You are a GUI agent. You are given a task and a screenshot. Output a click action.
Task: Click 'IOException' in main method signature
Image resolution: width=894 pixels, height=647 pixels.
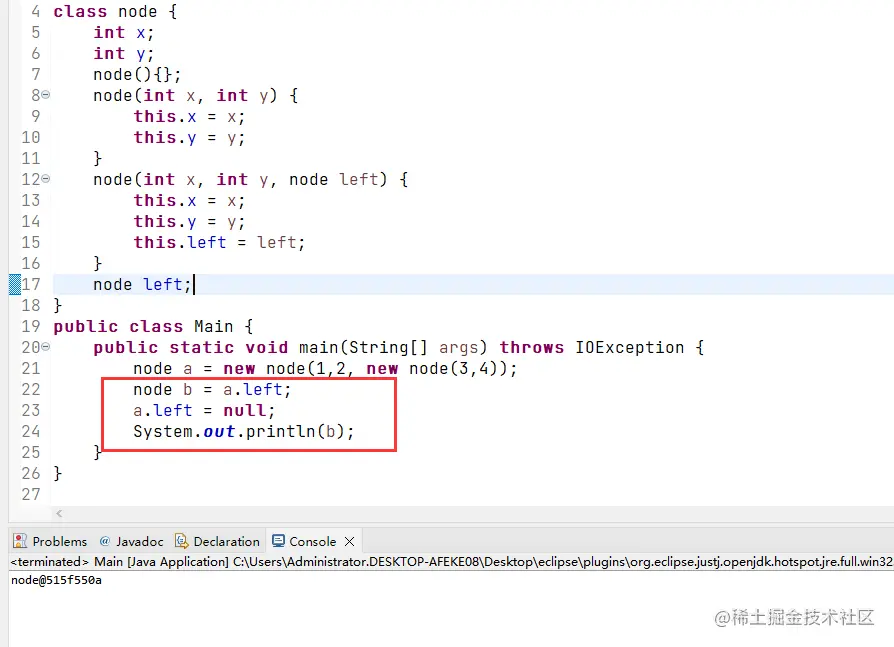tap(629, 347)
